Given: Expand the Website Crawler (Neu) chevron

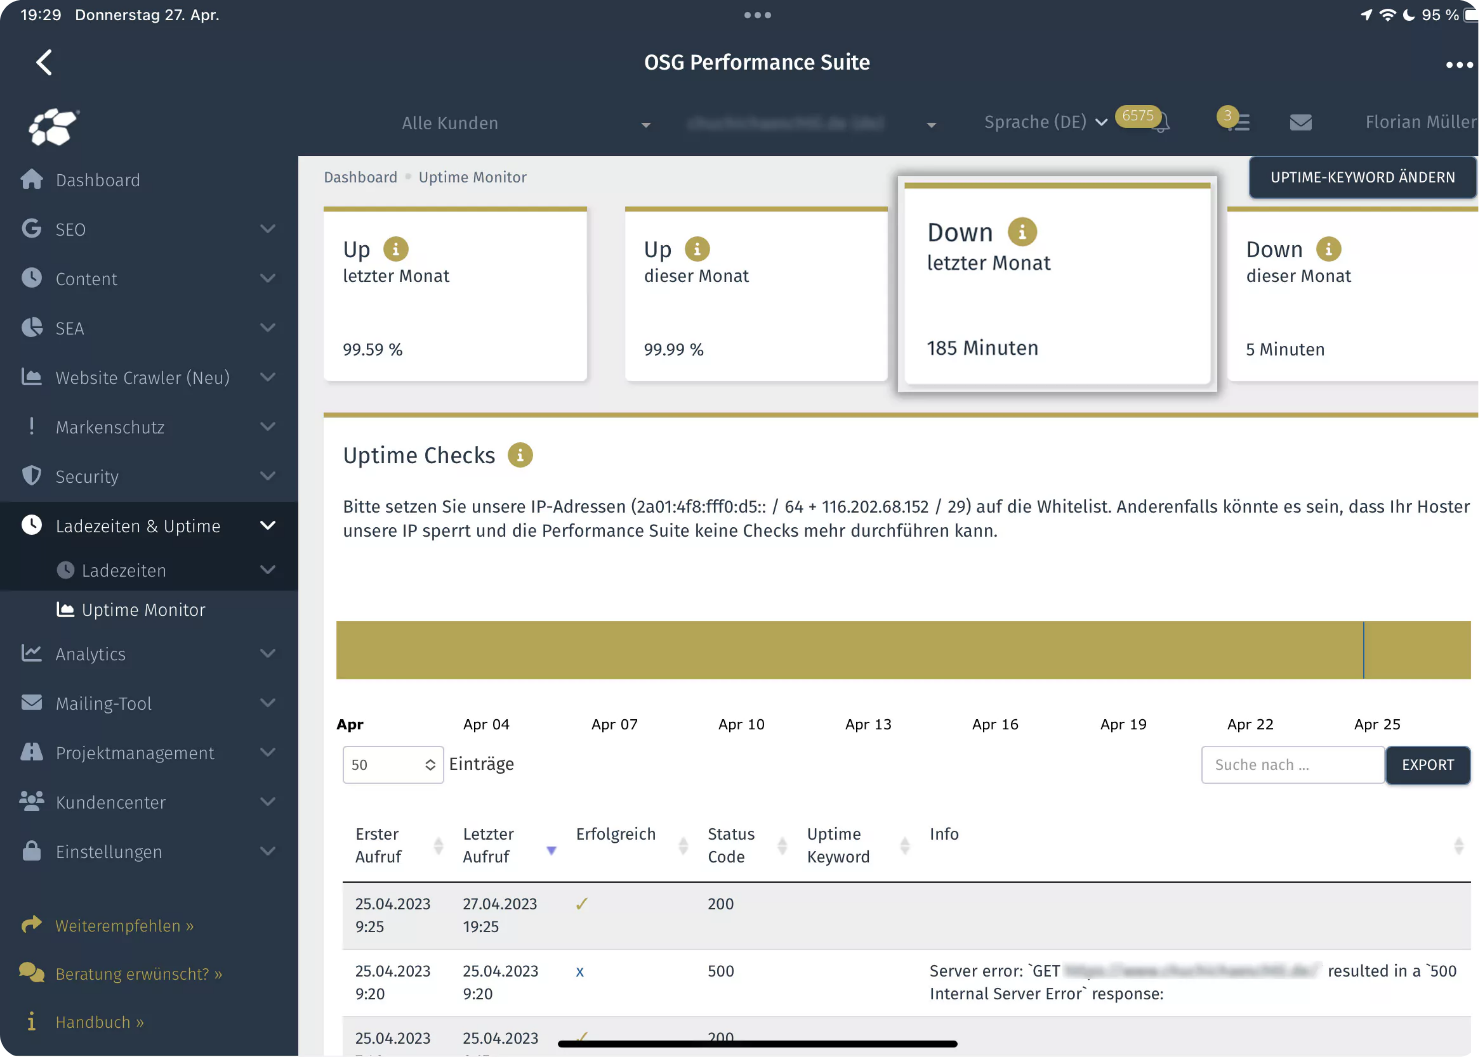Looking at the screenshot, I should 268,377.
